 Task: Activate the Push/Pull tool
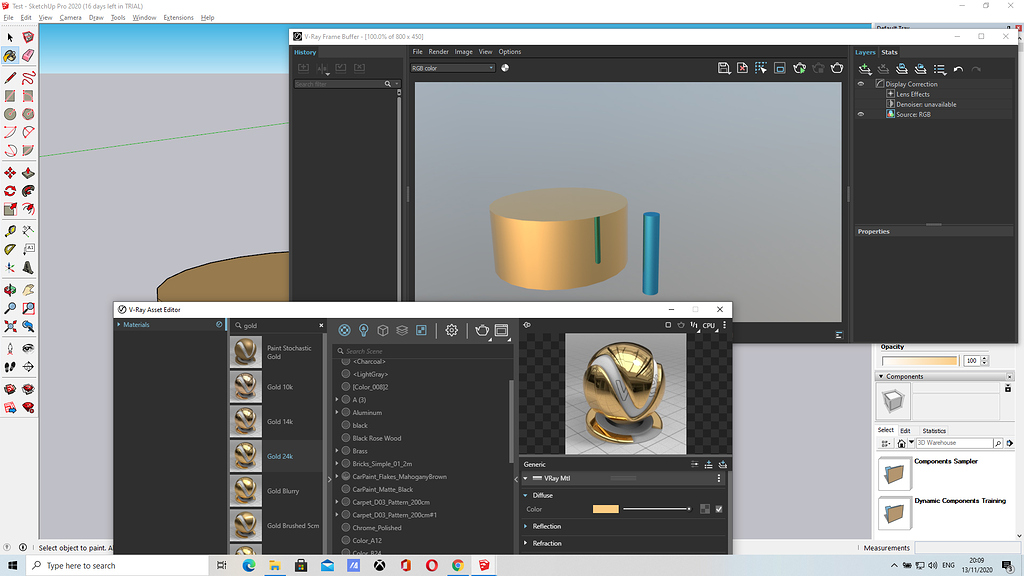click(x=28, y=173)
